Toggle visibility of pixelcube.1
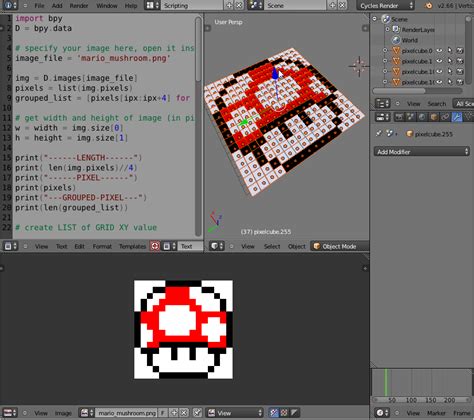This screenshot has width=474, height=420. point(440,61)
